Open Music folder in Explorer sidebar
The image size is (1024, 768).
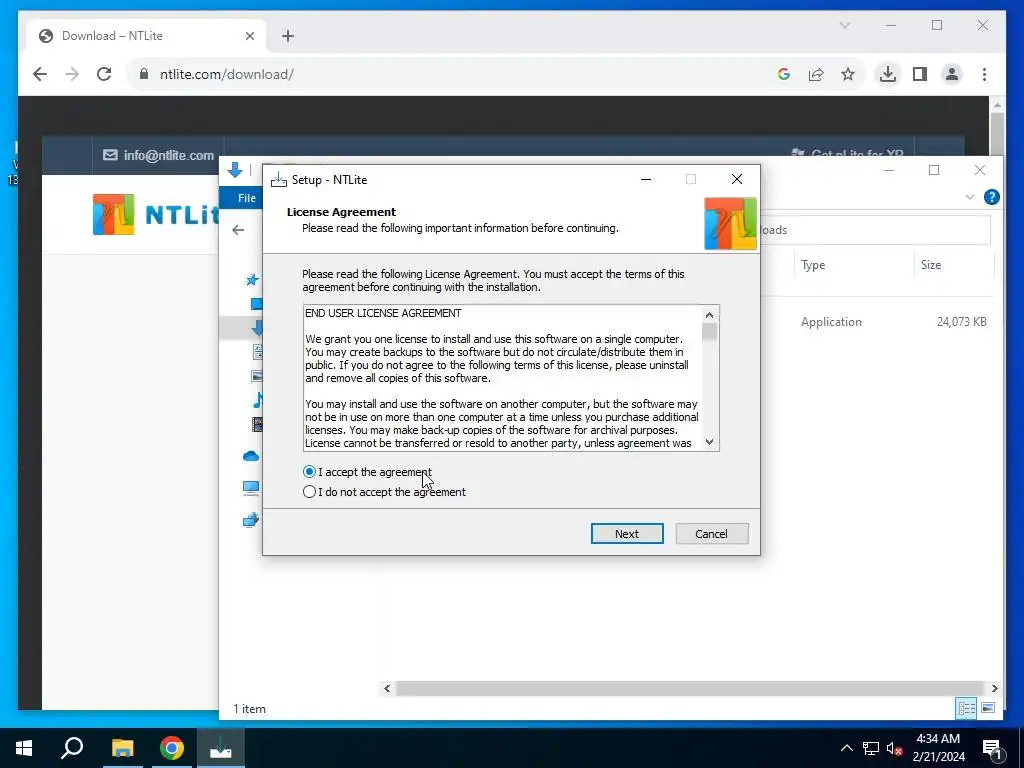[257, 400]
